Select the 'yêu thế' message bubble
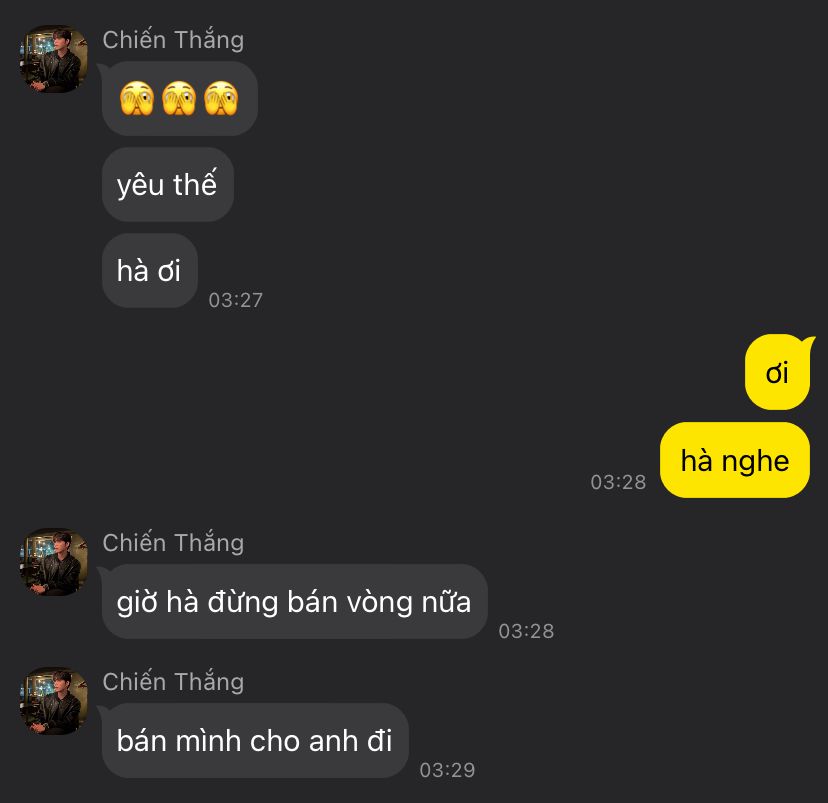Image resolution: width=828 pixels, height=803 pixels. 167,184
